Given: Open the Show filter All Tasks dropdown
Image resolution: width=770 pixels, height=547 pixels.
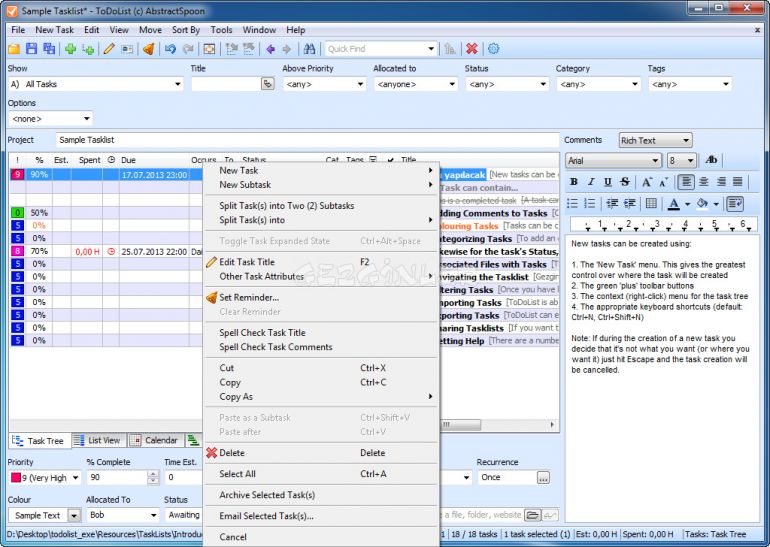Looking at the screenshot, I should tap(178, 84).
